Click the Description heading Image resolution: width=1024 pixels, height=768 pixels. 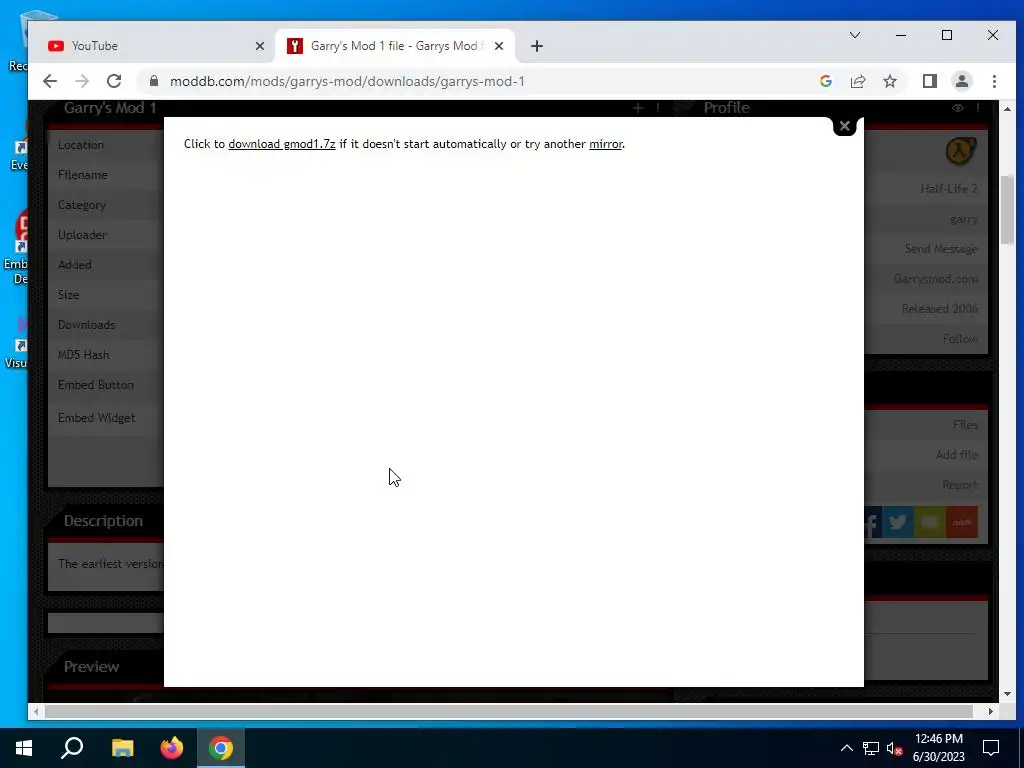(103, 520)
